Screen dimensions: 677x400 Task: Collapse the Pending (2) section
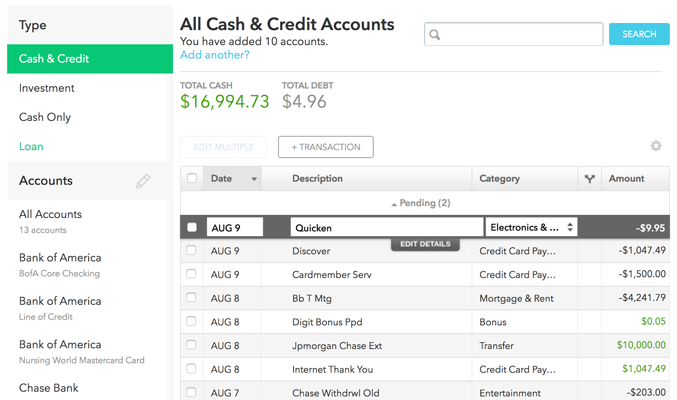(x=420, y=203)
